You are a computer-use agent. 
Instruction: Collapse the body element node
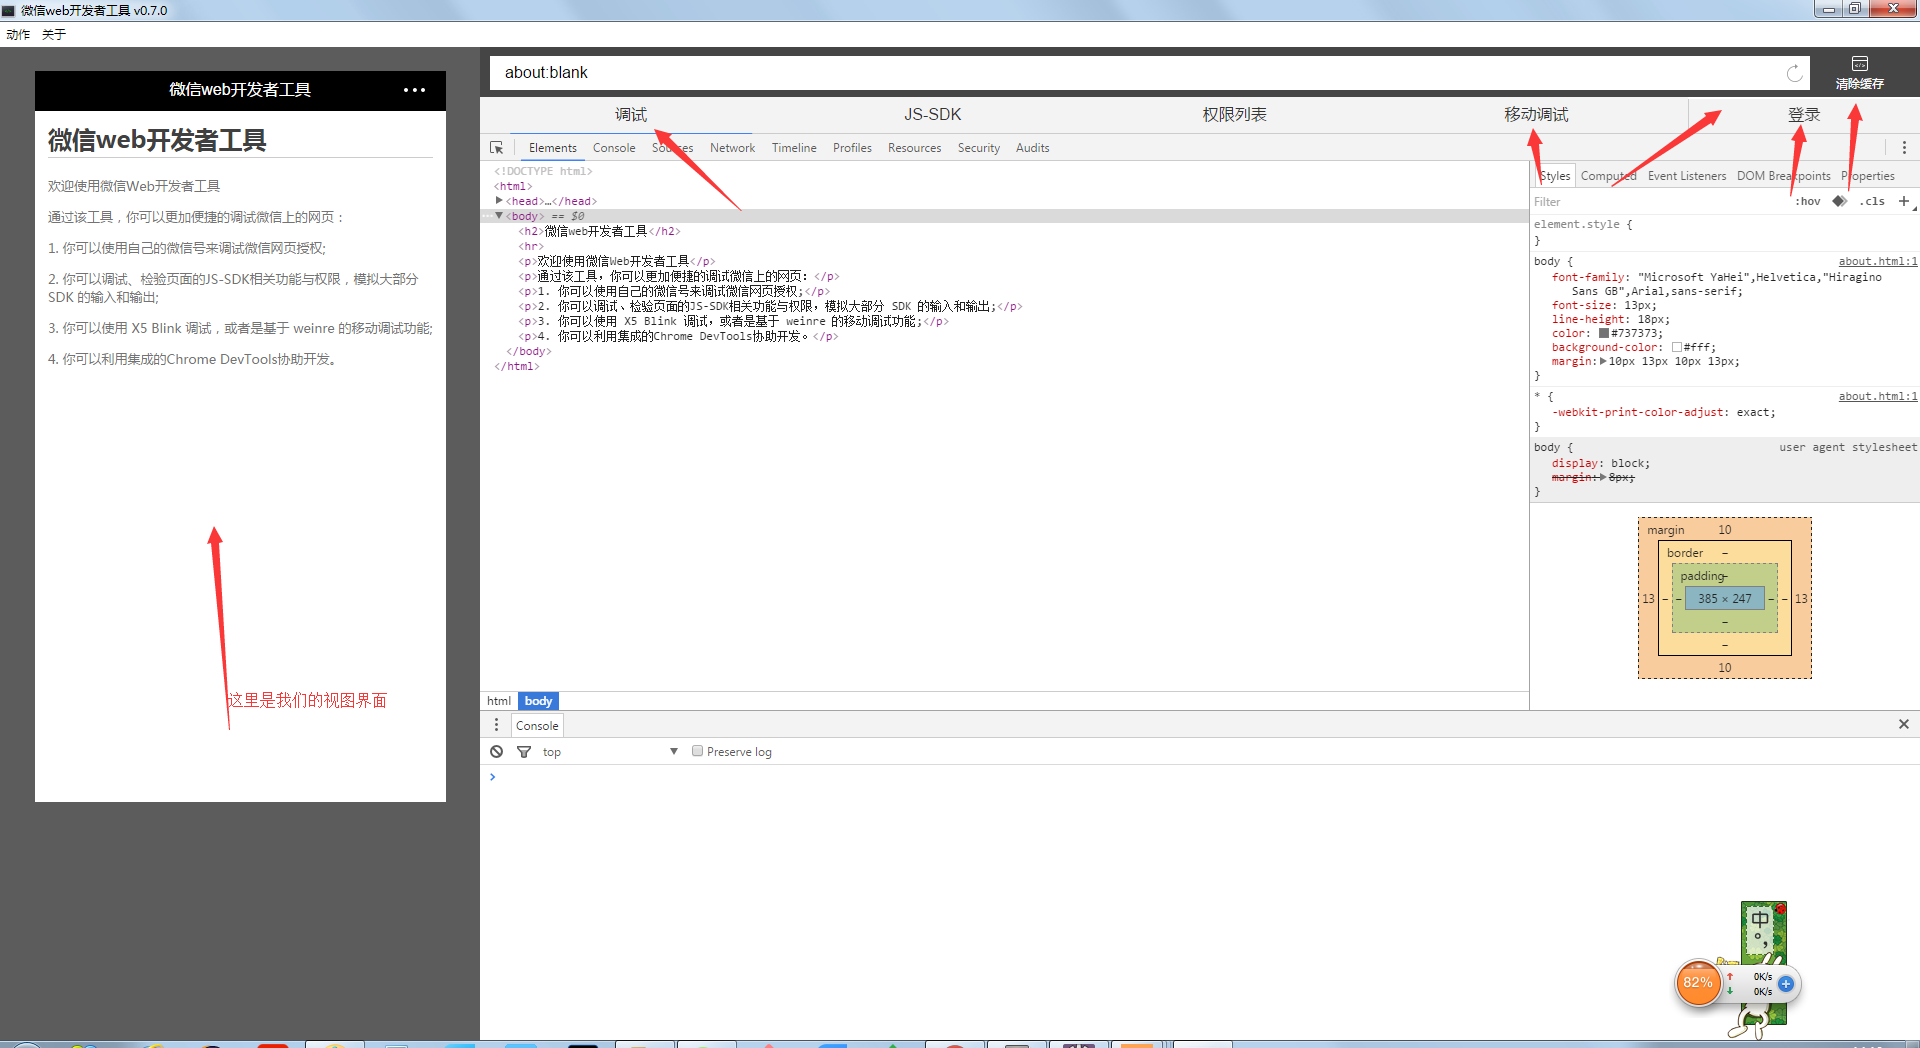click(x=499, y=216)
